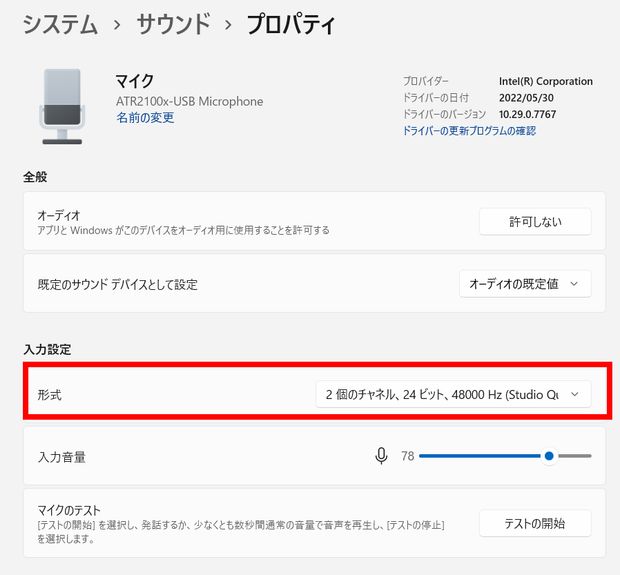Screen dimensions: 620x575
Task: Open ドライバーの更新プログラムの確認 link
Action: coord(469,131)
